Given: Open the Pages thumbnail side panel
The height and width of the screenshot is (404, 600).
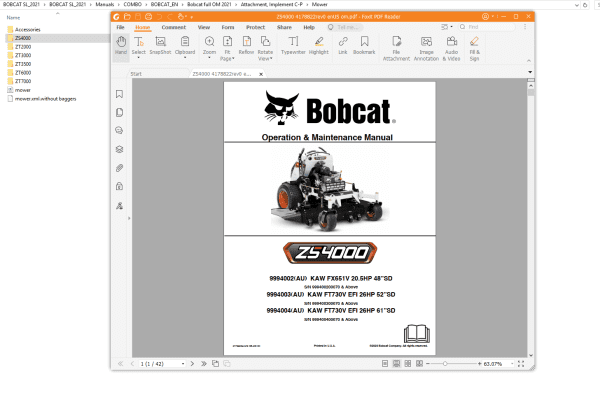Looking at the screenshot, I should (x=119, y=112).
